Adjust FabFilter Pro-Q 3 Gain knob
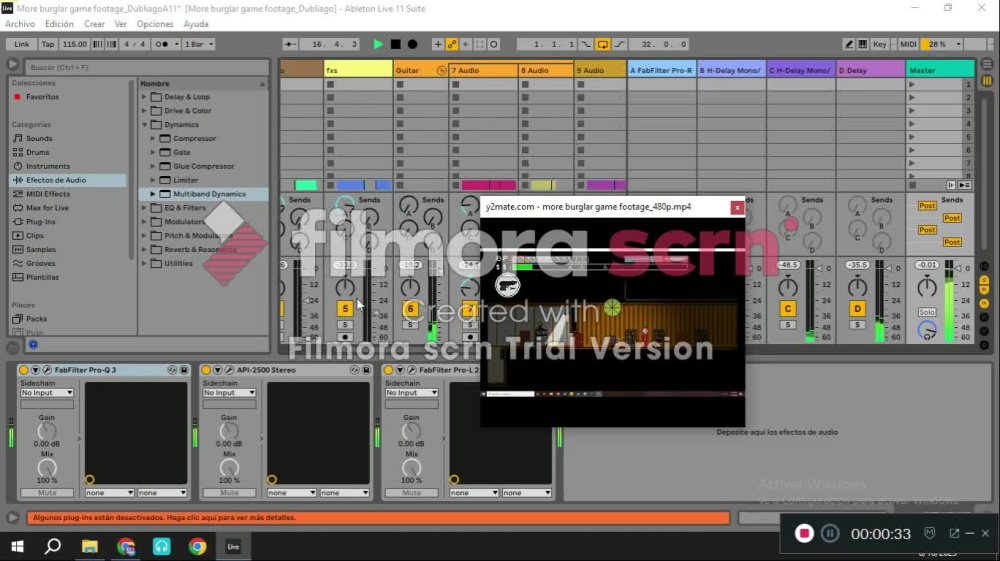The height and width of the screenshot is (561, 1000). click(47, 432)
